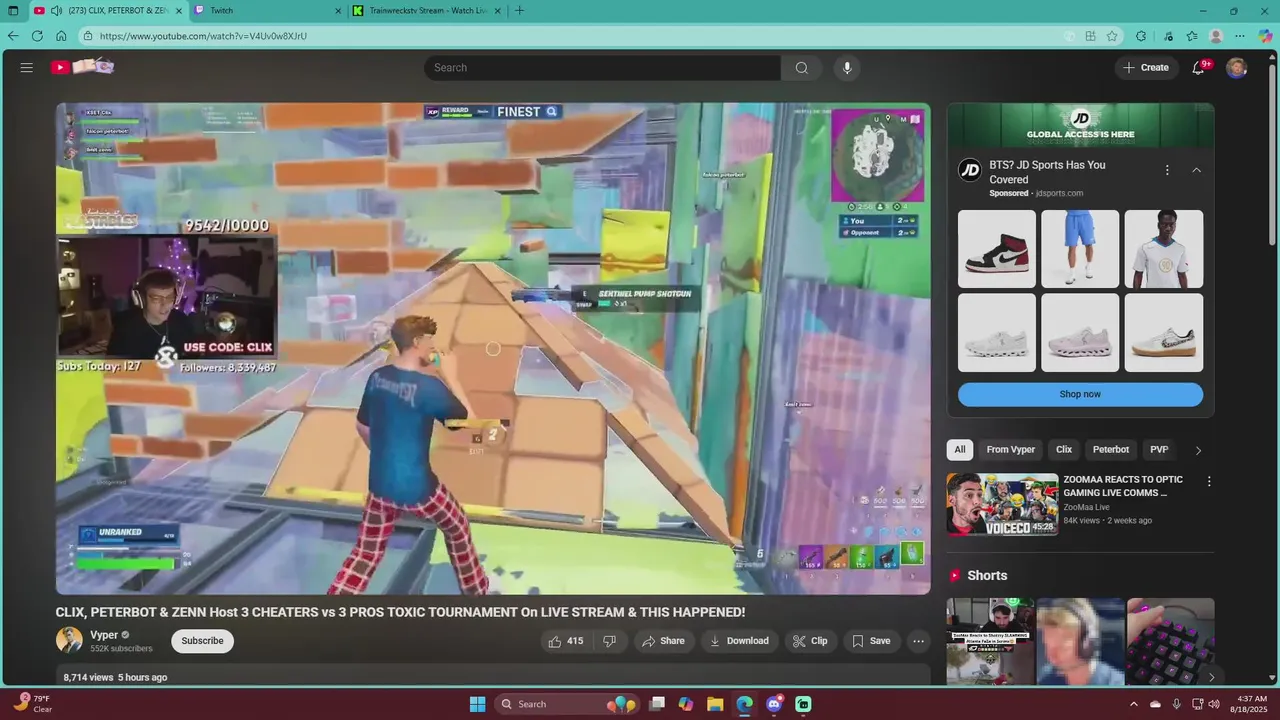Viewport: 1280px width, 720px height.
Task: Open the tab actions menu
Action: (x=13, y=11)
